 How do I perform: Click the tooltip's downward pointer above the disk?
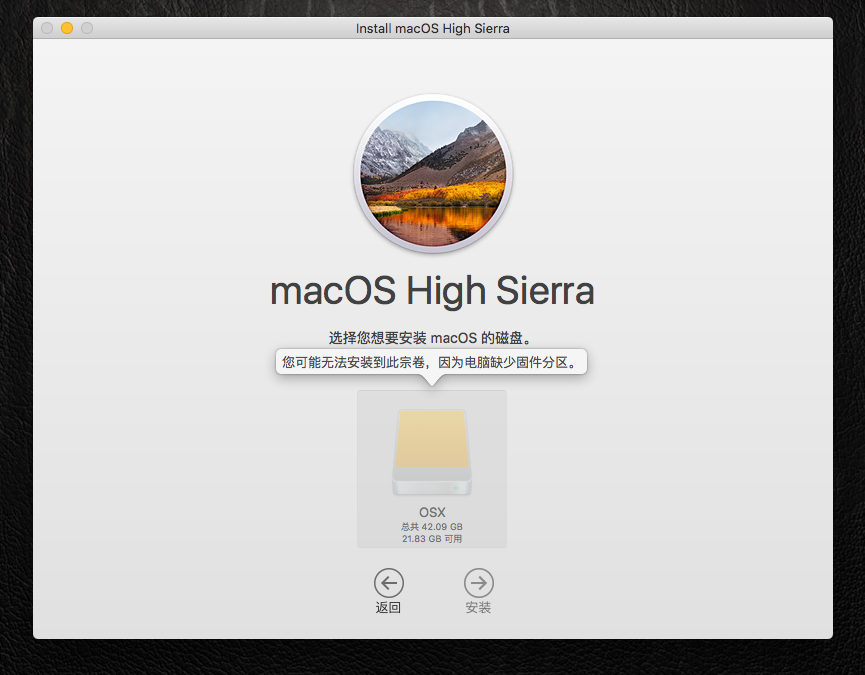click(432, 380)
